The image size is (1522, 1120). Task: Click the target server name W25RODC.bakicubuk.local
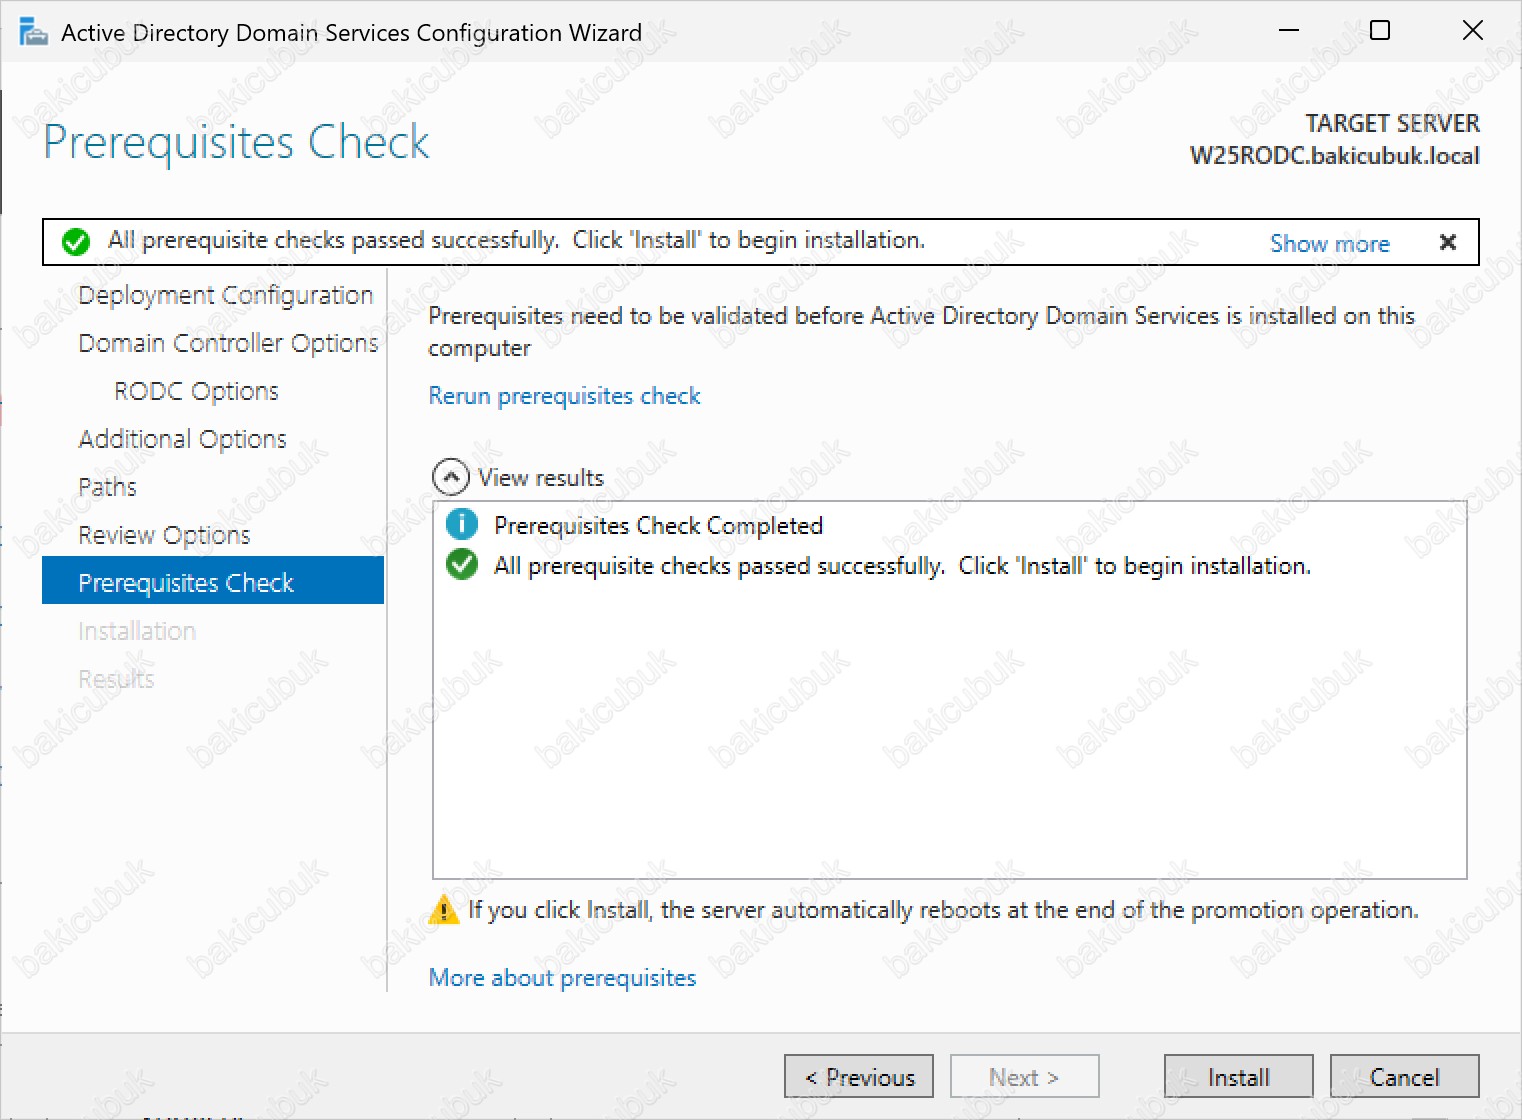point(1335,156)
